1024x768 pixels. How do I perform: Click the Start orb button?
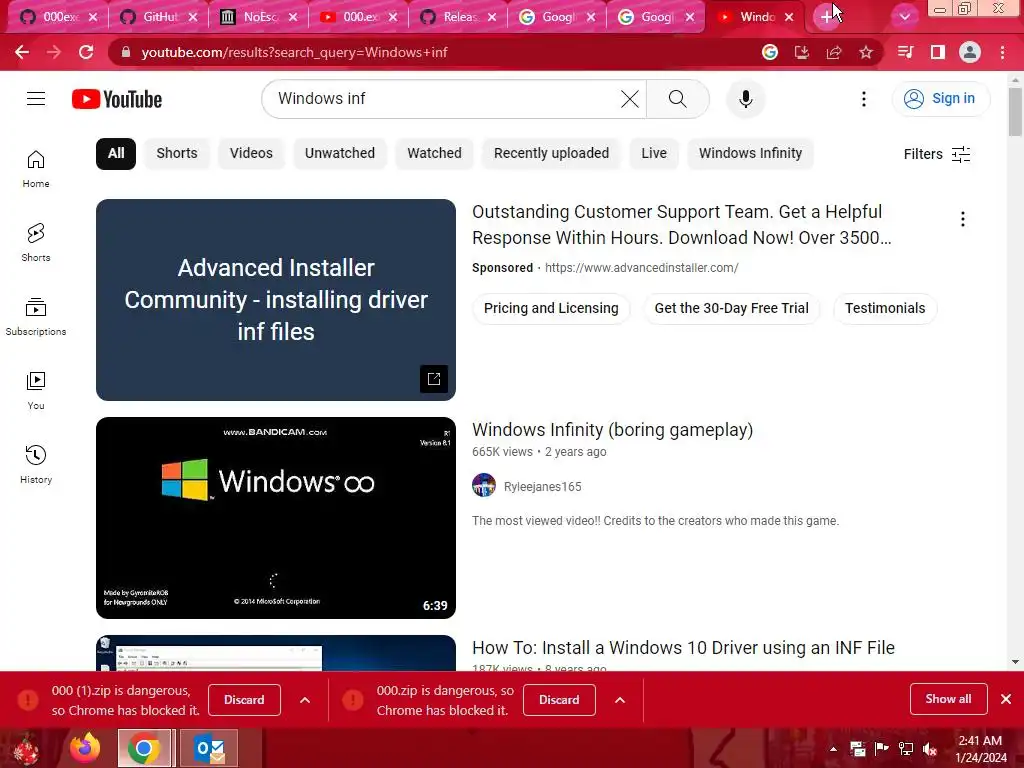click(x=27, y=749)
